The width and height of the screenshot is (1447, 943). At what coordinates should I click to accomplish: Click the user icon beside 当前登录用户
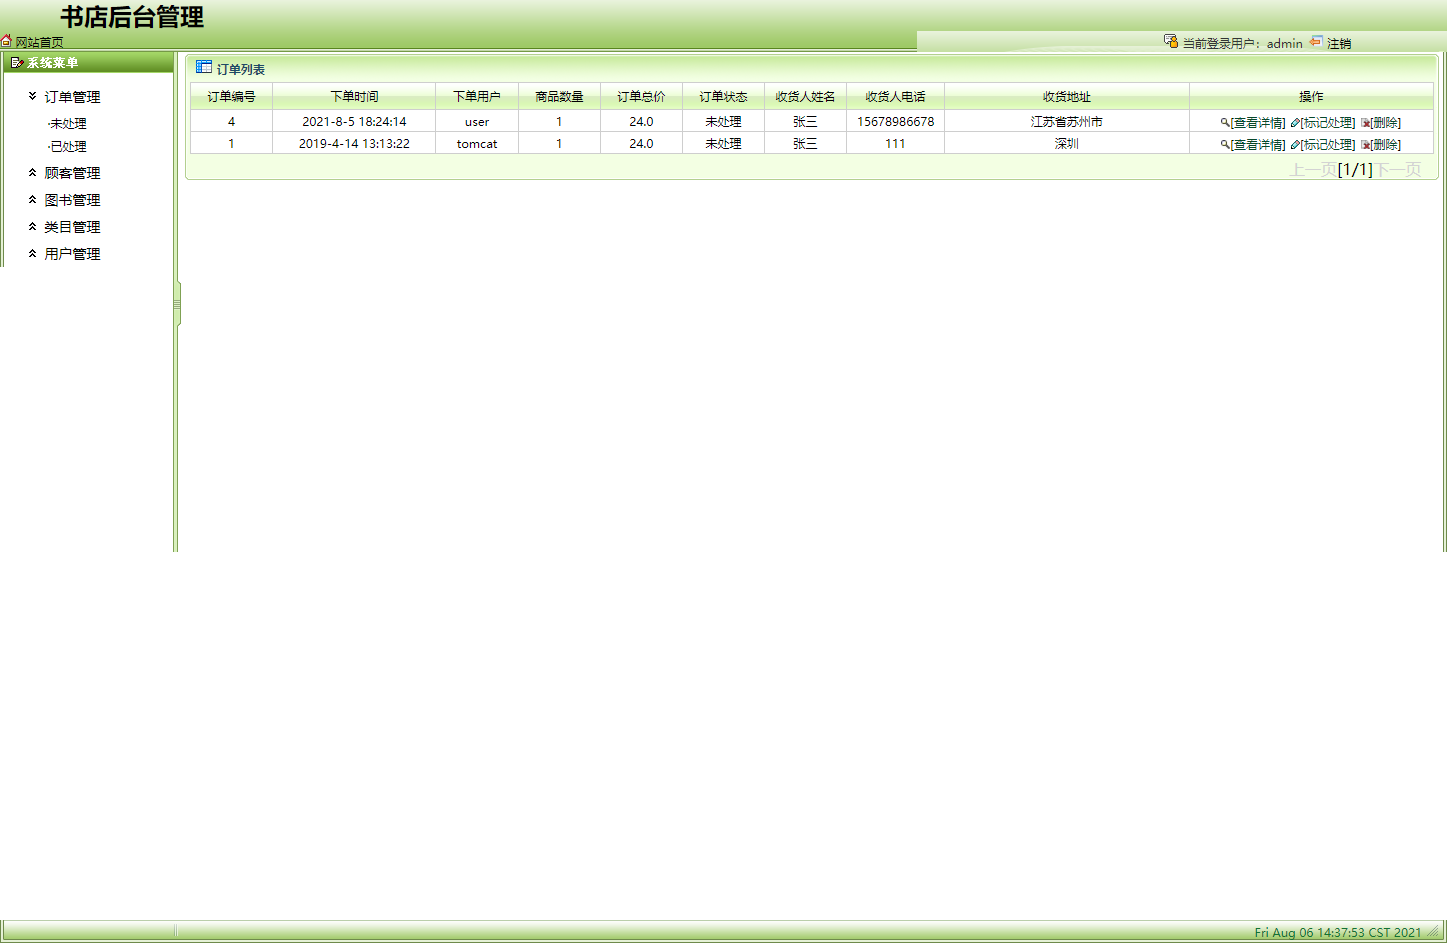click(x=1171, y=41)
